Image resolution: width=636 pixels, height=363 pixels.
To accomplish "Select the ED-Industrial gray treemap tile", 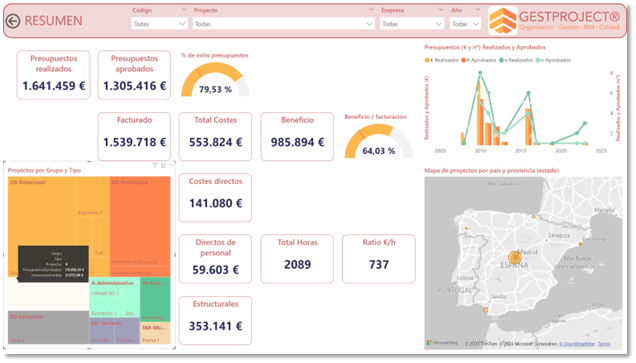I will point(48,327).
